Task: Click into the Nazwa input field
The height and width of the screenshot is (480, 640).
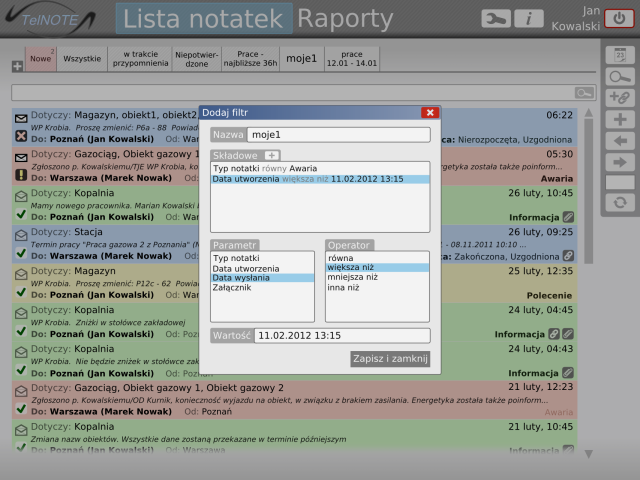Action: [339, 135]
